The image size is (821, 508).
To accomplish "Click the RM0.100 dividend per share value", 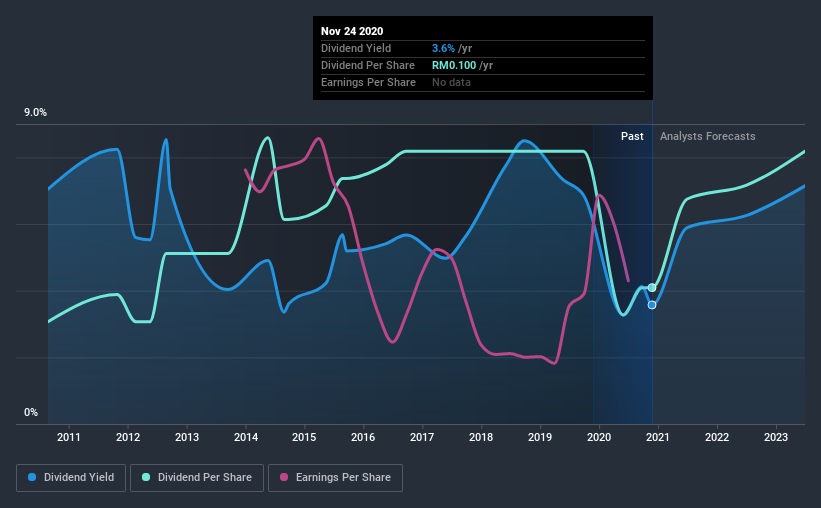I will click(x=454, y=65).
